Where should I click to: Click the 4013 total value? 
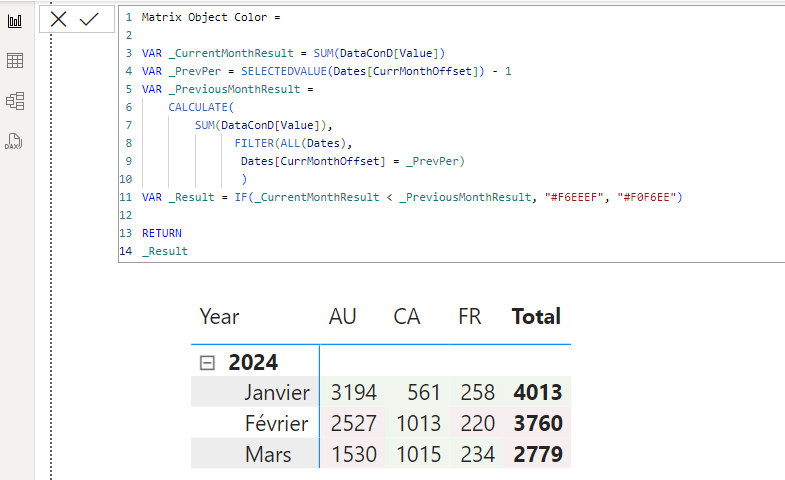pyautogui.click(x=538, y=392)
